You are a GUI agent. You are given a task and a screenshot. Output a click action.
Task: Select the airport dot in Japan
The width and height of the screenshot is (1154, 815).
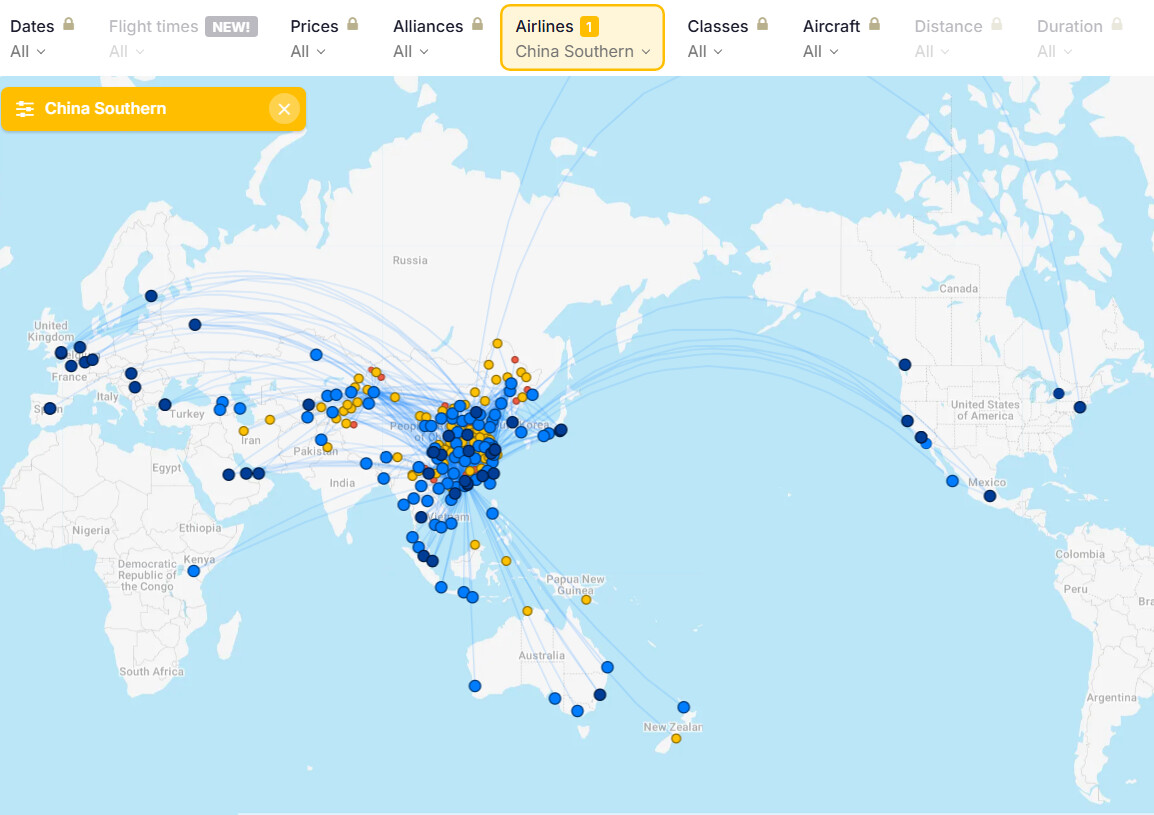click(x=560, y=430)
